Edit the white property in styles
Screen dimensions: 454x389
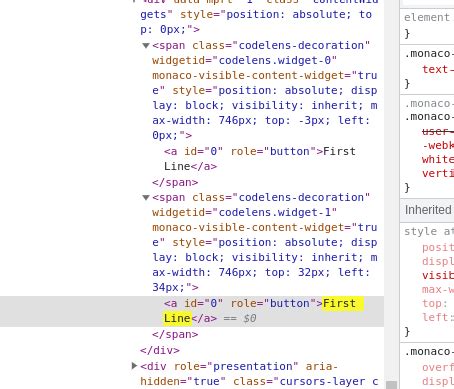tap(438, 159)
